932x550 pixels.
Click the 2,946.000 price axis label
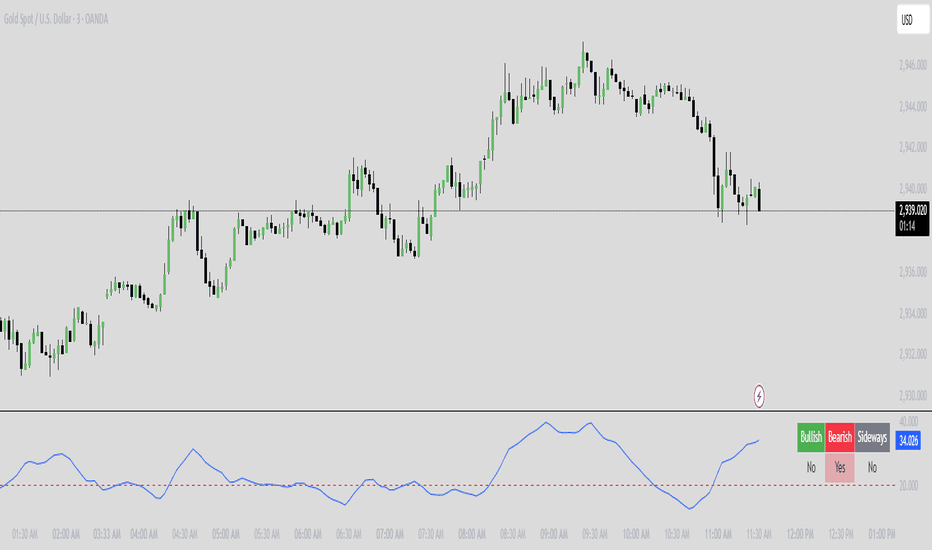click(x=912, y=64)
